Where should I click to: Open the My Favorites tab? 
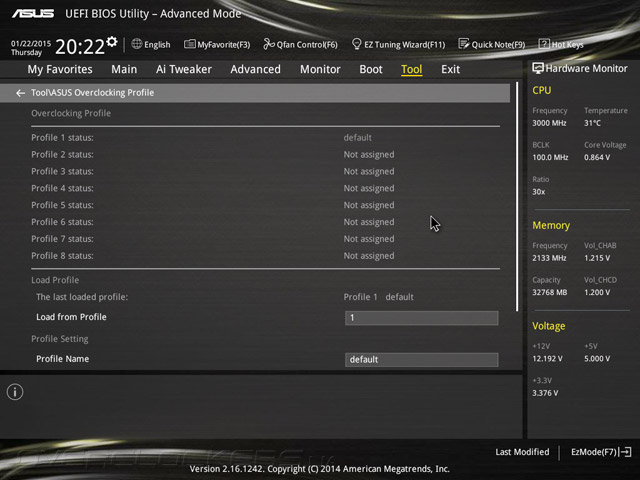click(60, 69)
